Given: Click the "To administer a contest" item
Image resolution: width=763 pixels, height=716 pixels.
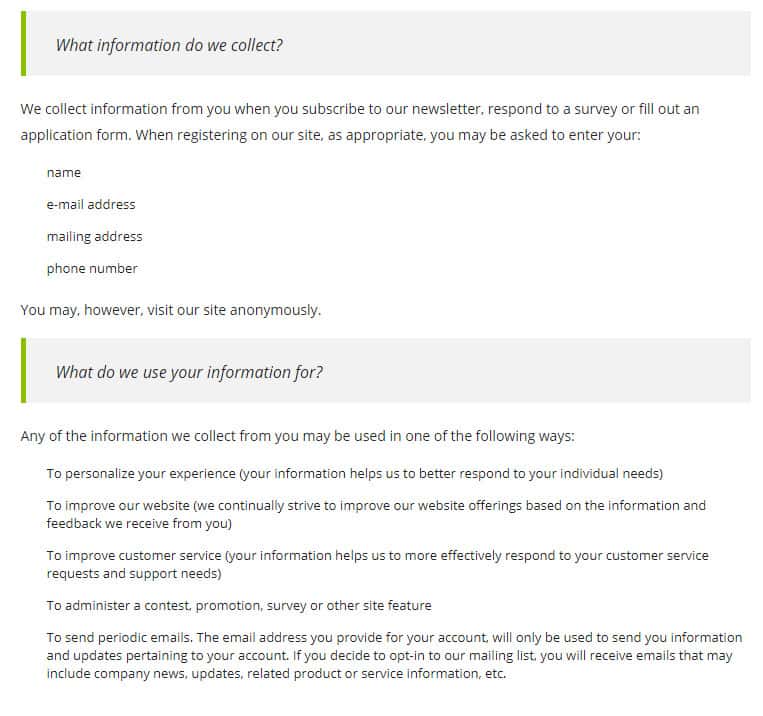Looking at the screenshot, I should tap(239, 606).
